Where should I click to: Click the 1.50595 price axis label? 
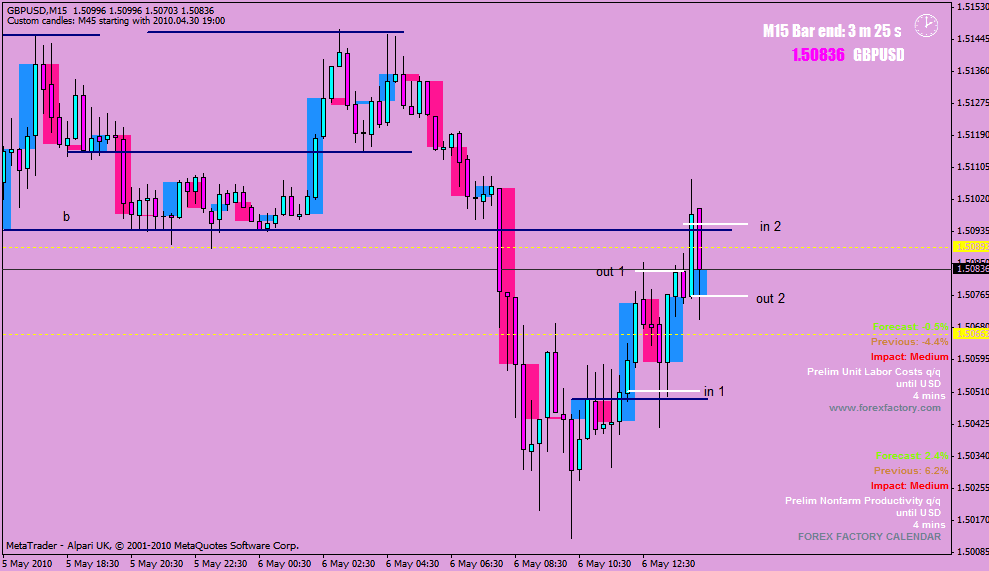[973, 359]
